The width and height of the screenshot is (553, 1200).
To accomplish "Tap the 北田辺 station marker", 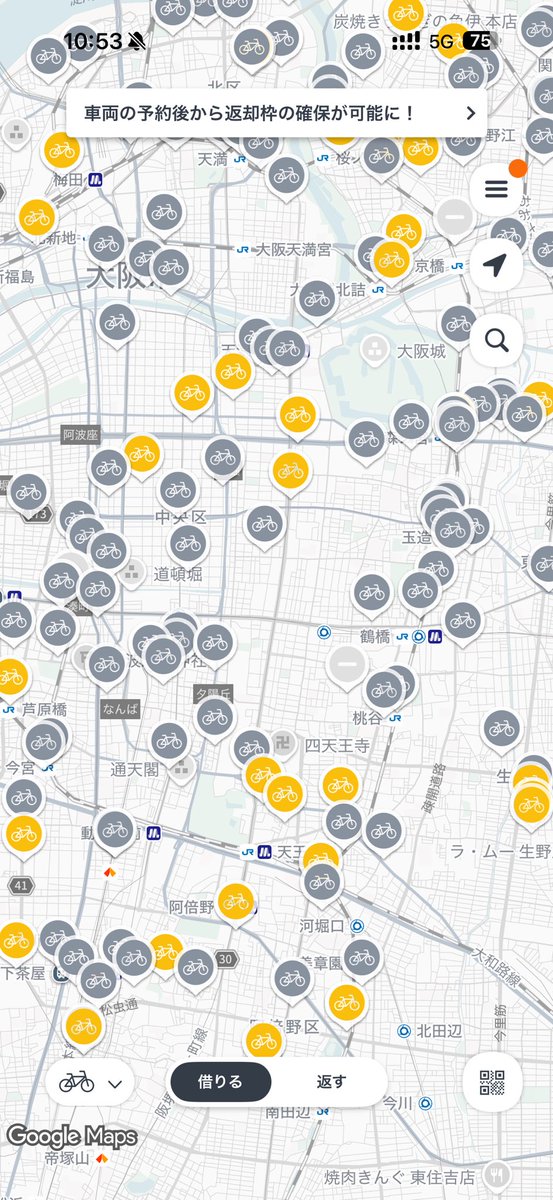I will tap(403, 1030).
